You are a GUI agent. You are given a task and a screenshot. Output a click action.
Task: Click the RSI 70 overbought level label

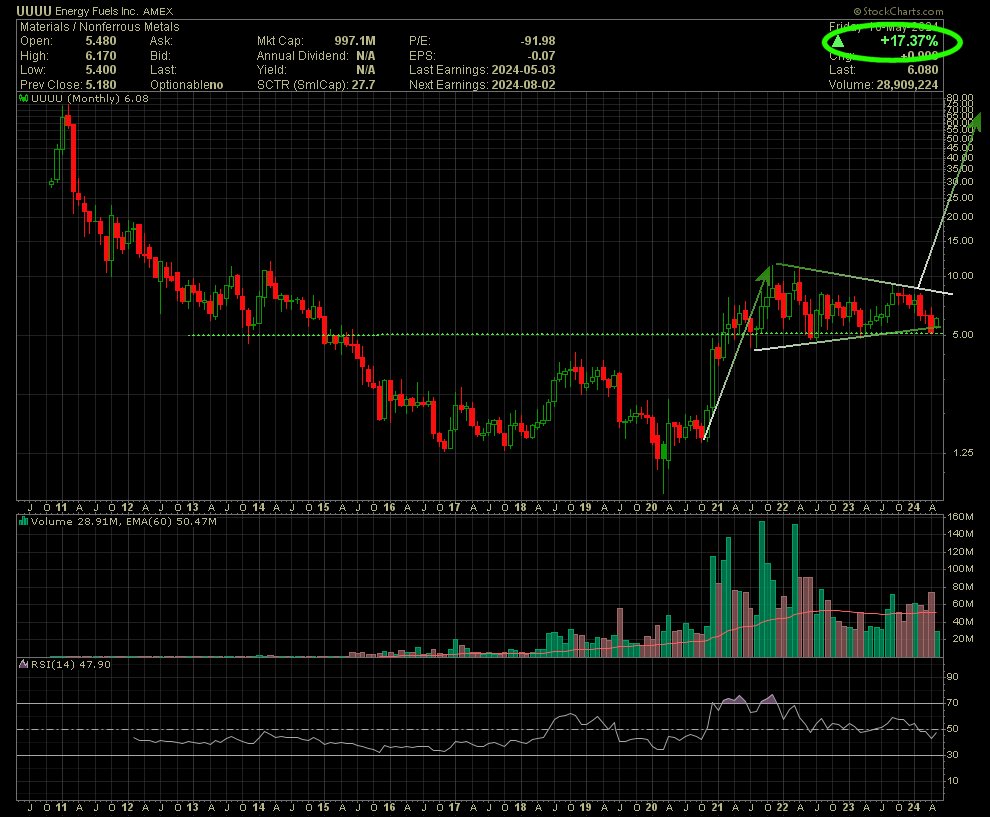point(952,704)
